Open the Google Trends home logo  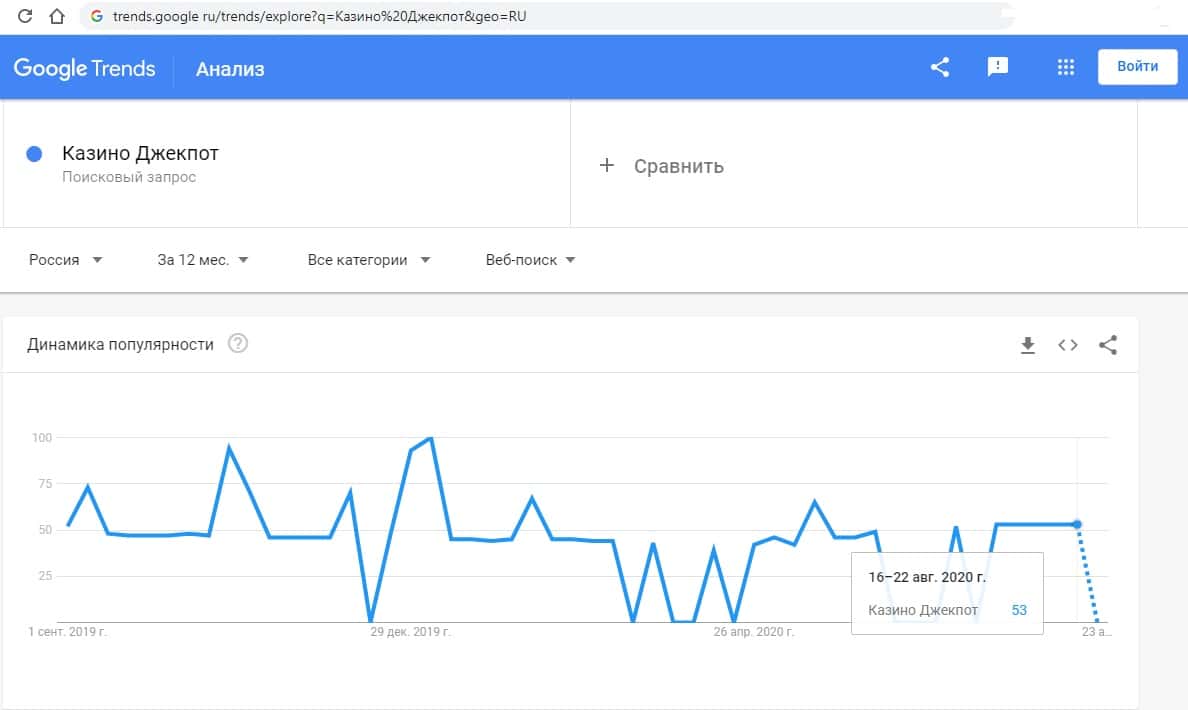[84, 68]
